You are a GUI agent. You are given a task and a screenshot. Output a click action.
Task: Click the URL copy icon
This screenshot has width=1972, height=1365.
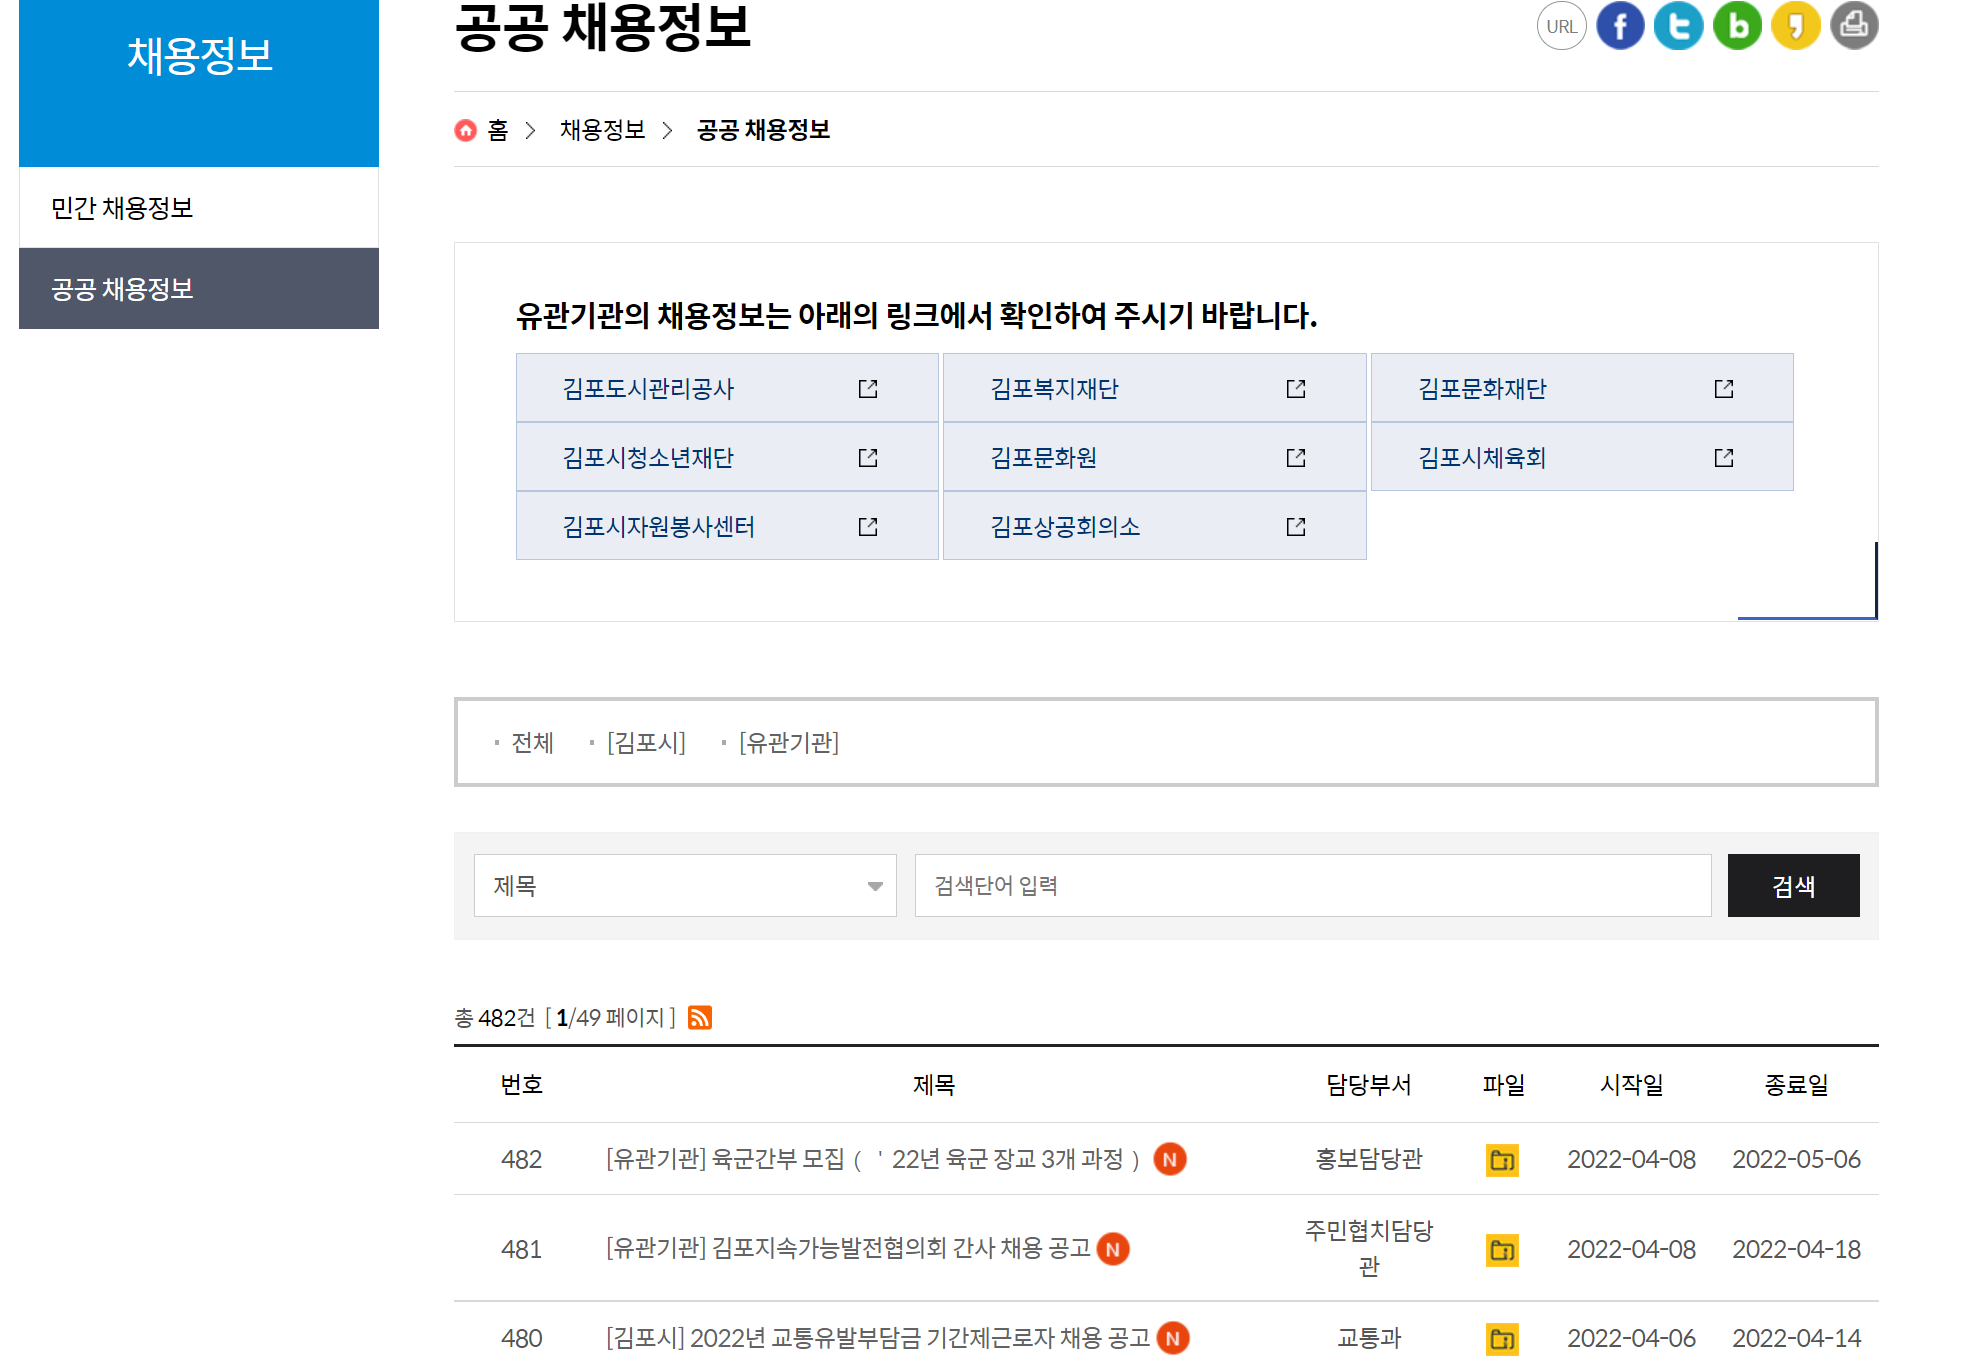pyautogui.click(x=1561, y=26)
